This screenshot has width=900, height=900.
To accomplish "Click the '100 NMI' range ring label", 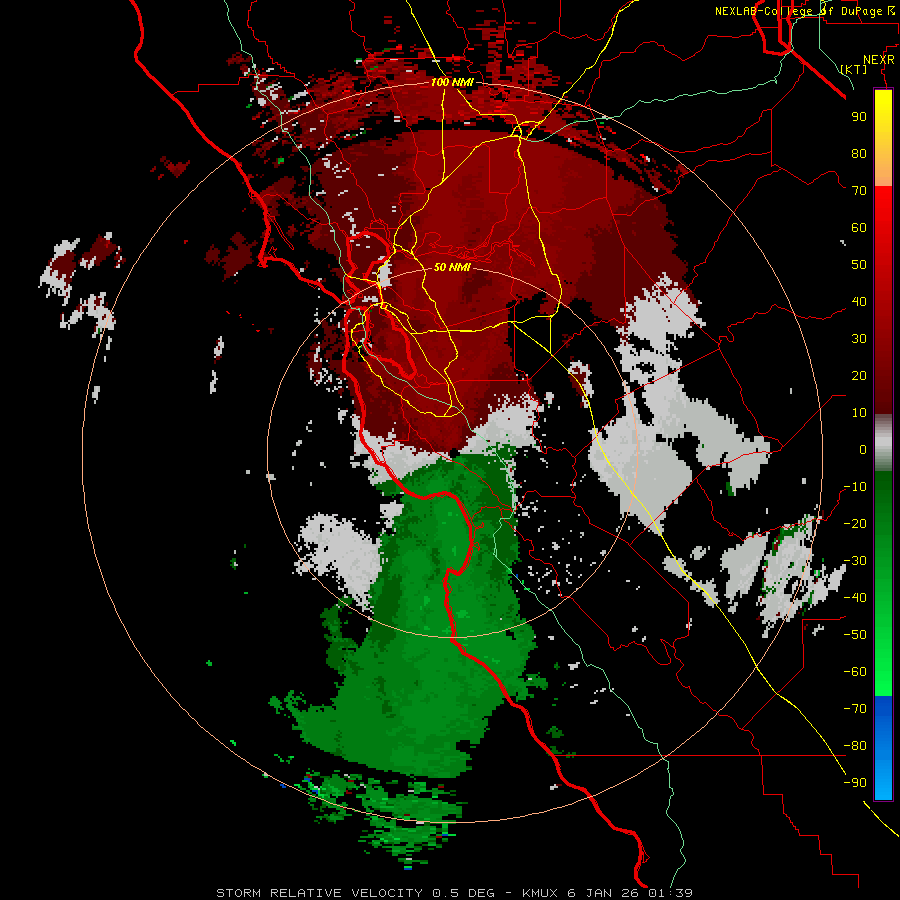I will click(452, 82).
